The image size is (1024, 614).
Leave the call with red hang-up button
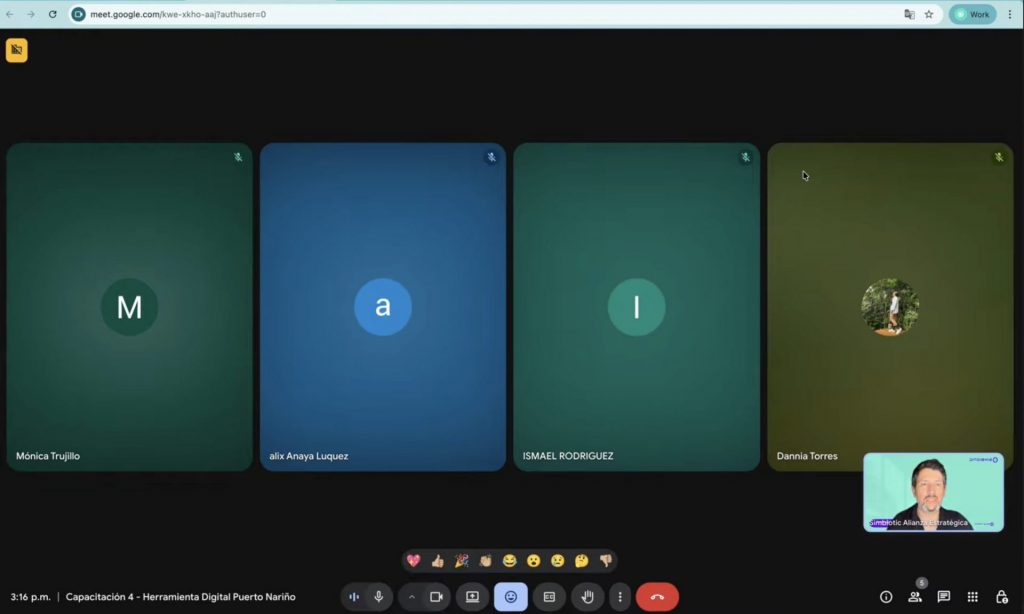[657, 597]
